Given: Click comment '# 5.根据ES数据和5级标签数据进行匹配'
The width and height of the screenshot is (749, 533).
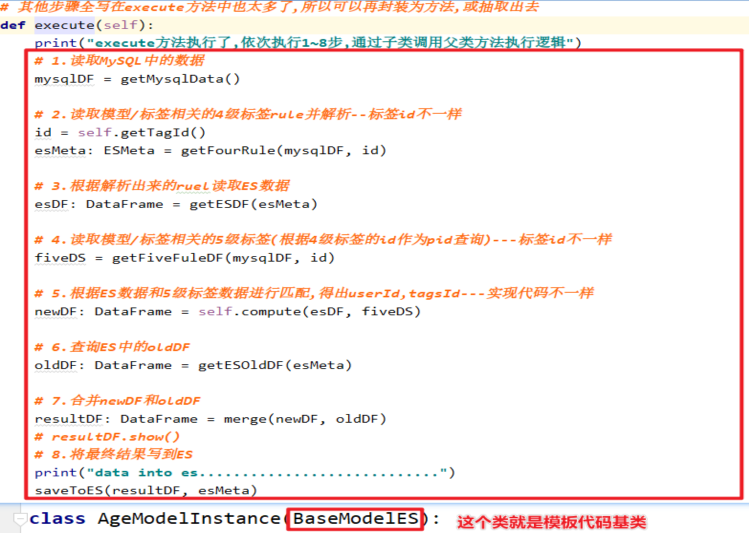Looking at the screenshot, I should (314, 293).
